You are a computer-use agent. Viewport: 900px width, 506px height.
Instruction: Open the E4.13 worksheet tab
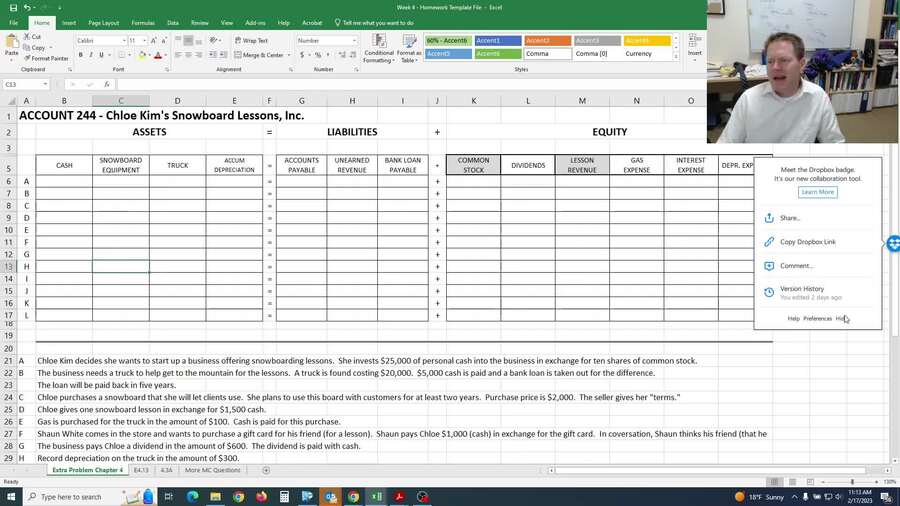tap(141, 470)
